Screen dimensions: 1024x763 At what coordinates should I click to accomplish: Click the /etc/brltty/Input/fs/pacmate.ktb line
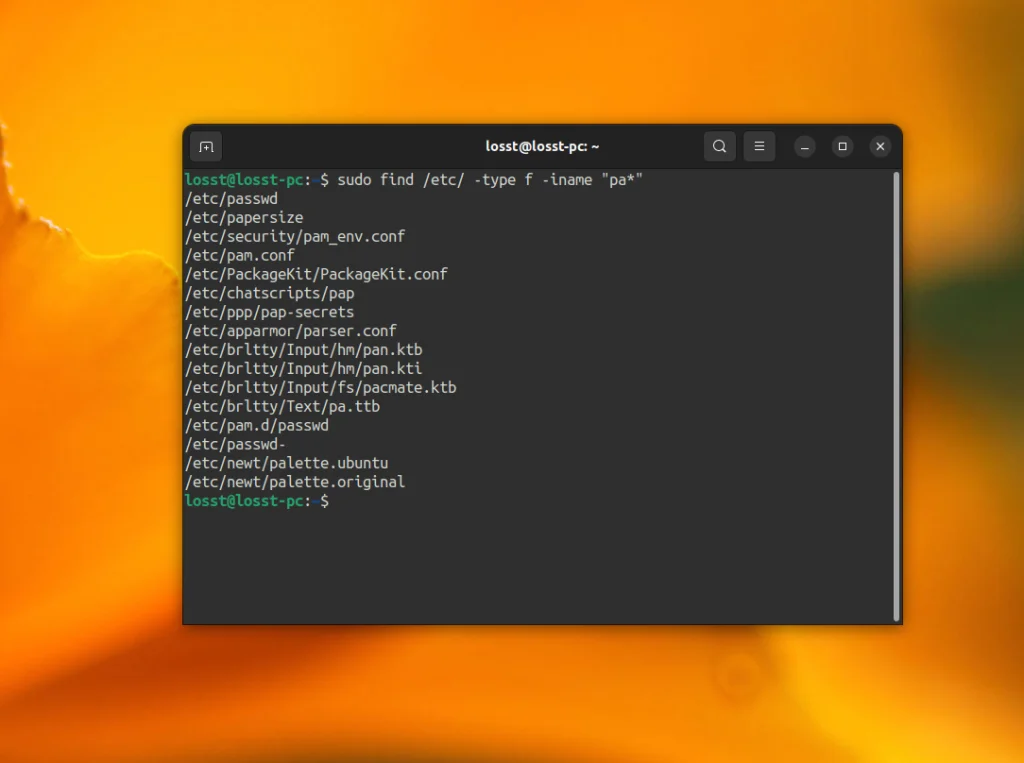[x=321, y=388]
